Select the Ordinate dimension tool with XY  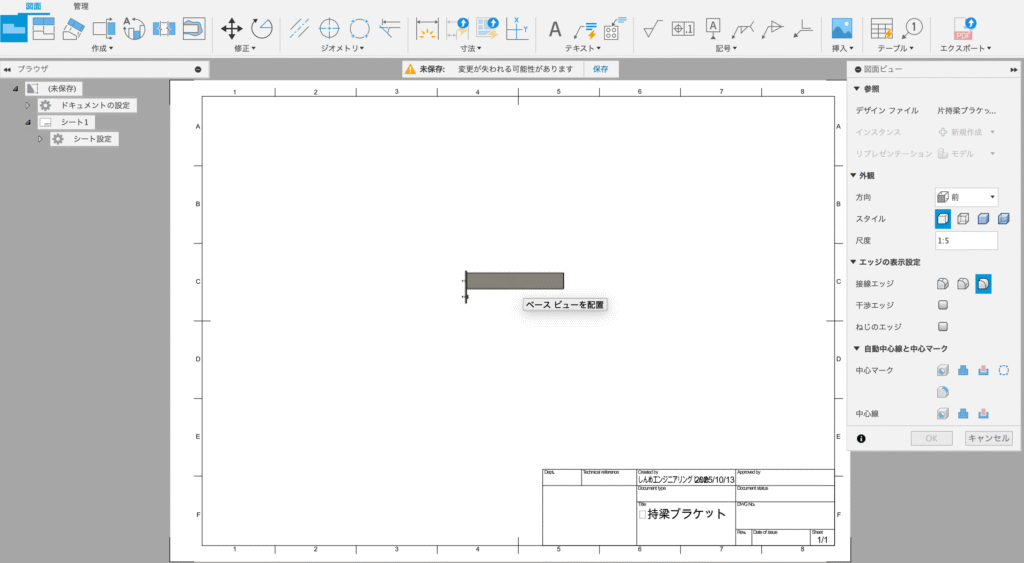[517, 29]
